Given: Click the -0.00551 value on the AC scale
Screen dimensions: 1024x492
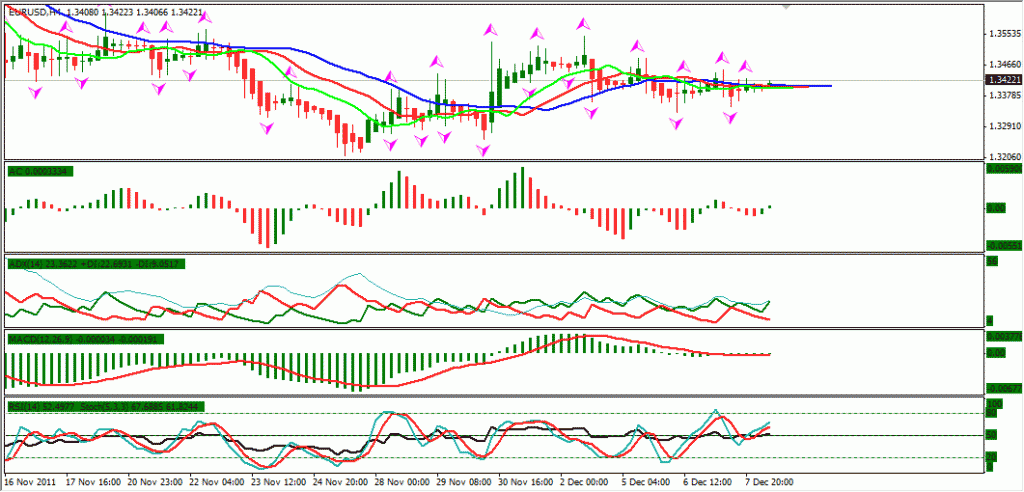Looking at the screenshot, I should coord(1004,247).
